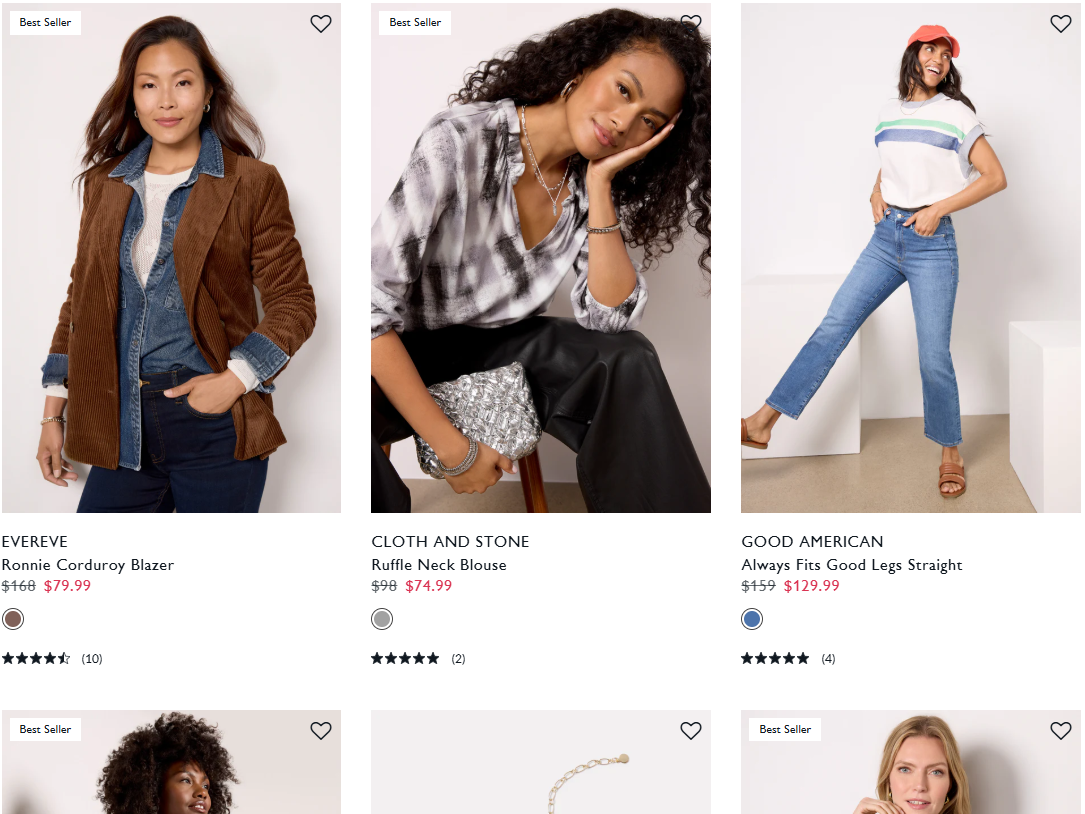The height and width of the screenshot is (814, 1085).
Task: View the blazer's star rating with 10 reviews
Action: coord(52,658)
